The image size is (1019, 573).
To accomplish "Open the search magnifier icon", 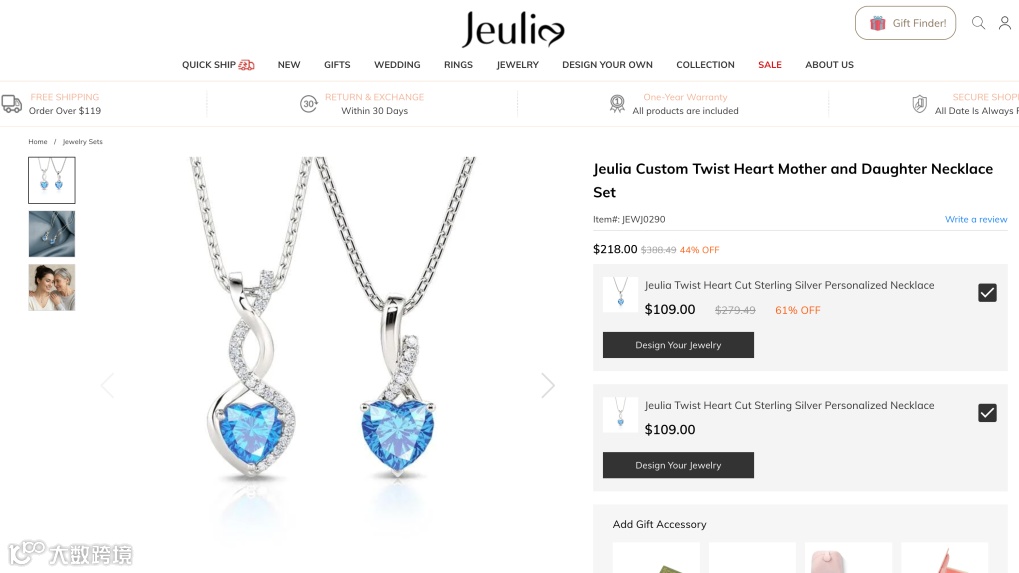I will tap(978, 23).
